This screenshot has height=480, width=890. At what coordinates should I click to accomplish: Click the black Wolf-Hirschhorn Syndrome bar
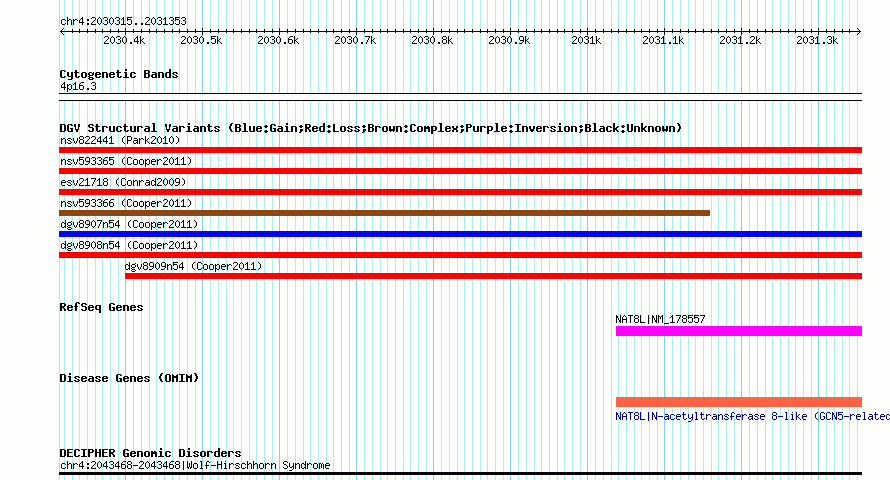[460, 473]
